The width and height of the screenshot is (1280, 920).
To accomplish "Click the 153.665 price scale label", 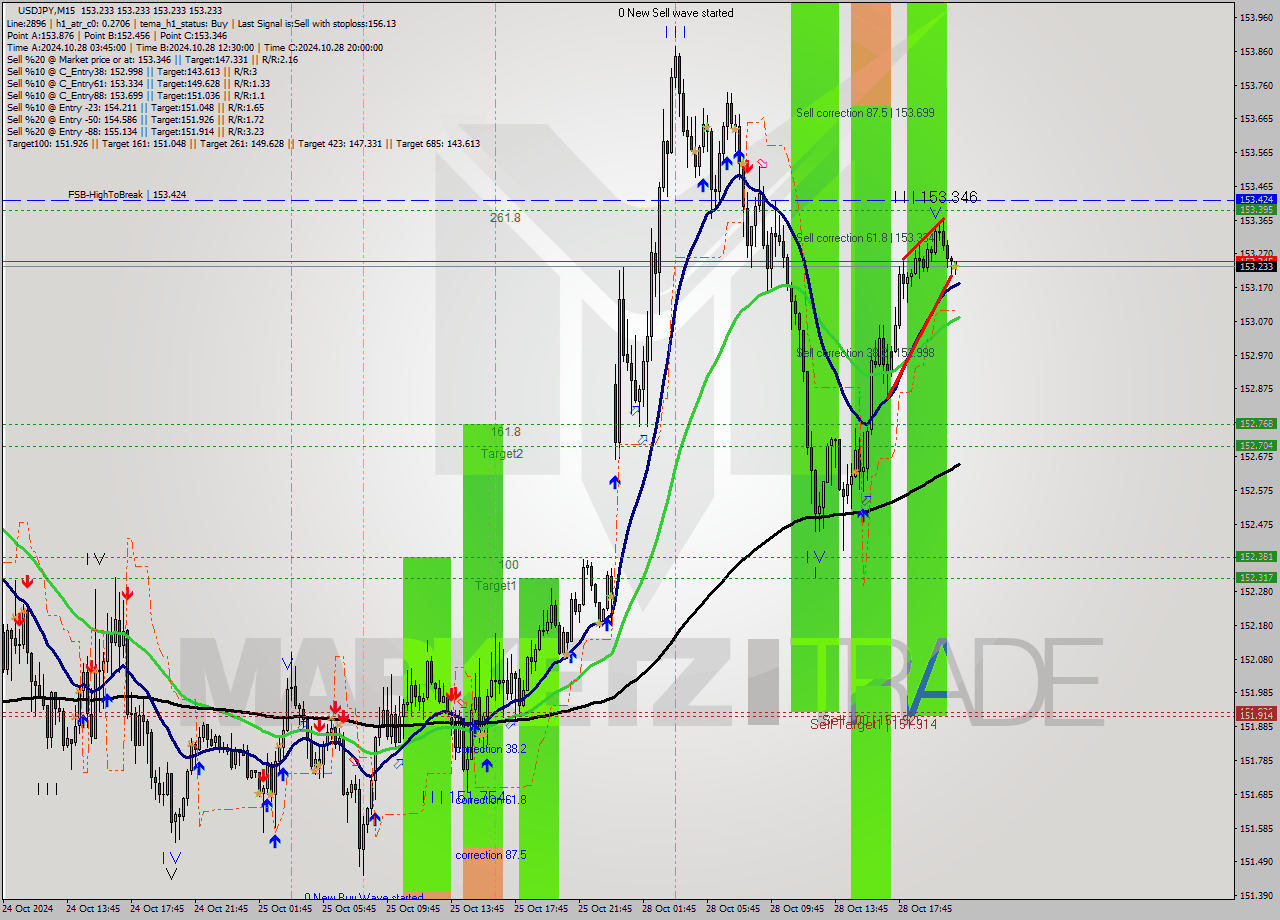I will 1256,119.
